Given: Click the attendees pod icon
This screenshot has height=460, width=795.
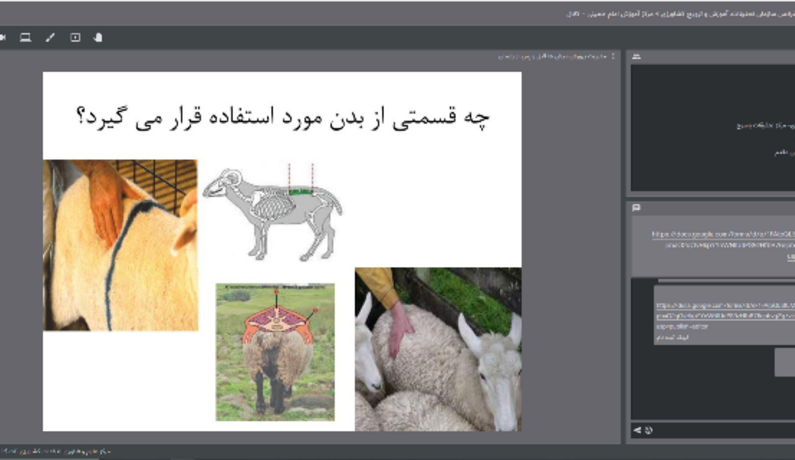Looking at the screenshot, I should (x=636, y=56).
